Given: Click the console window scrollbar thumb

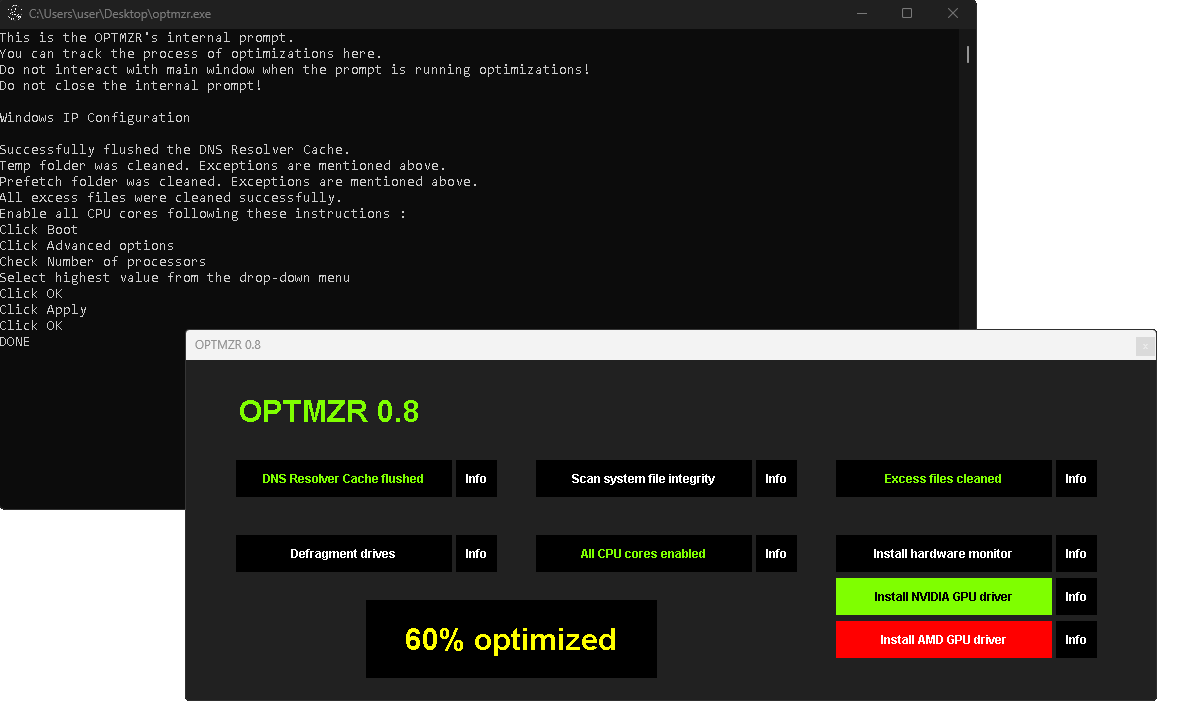Looking at the screenshot, I should coord(968,54).
